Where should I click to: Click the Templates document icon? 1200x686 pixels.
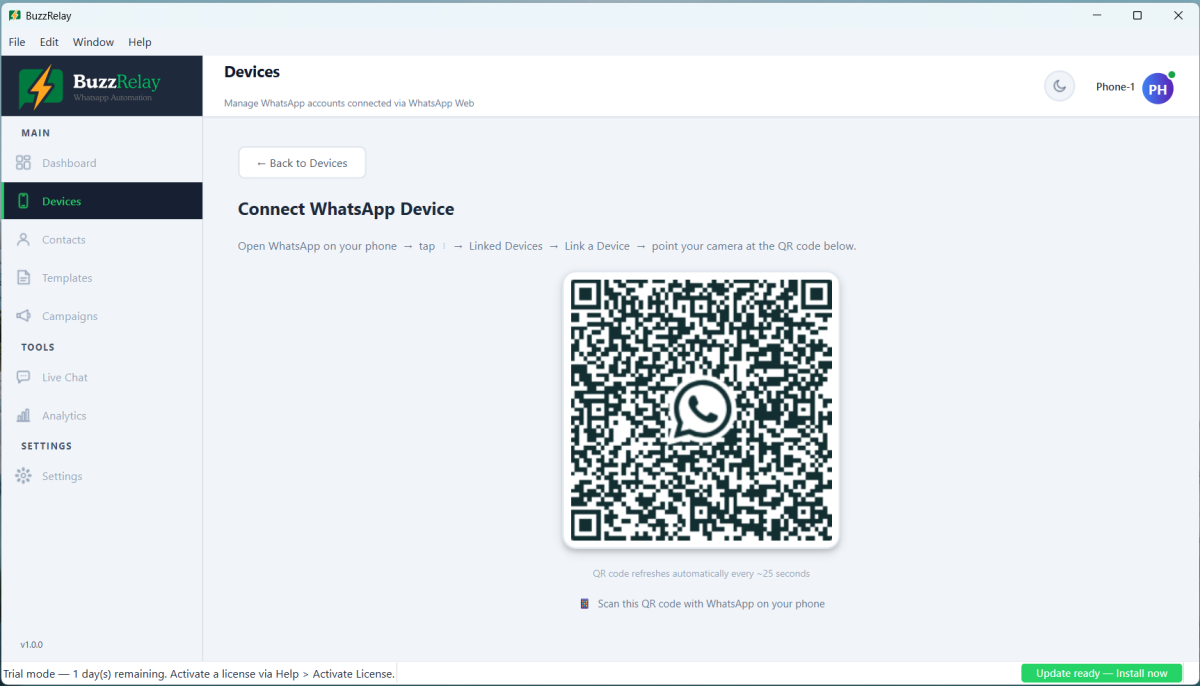click(x=23, y=278)
